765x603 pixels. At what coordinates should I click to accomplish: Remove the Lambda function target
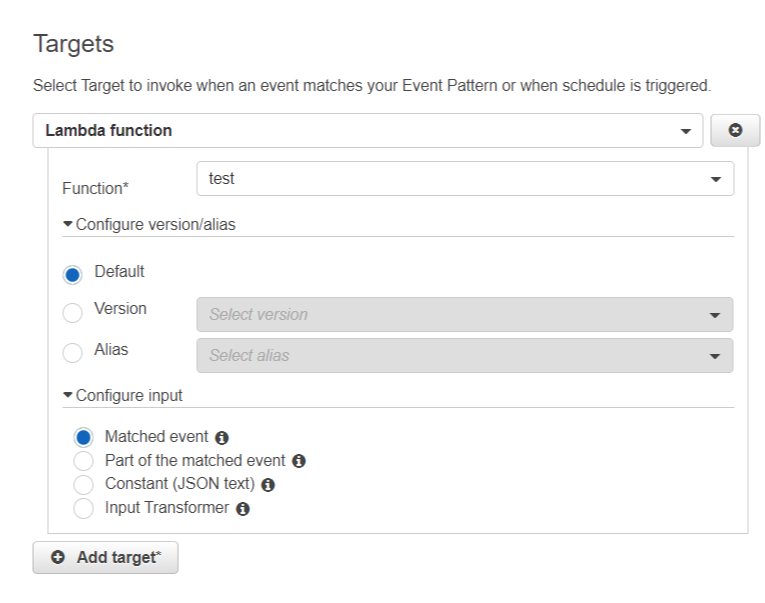pos(735,131)
